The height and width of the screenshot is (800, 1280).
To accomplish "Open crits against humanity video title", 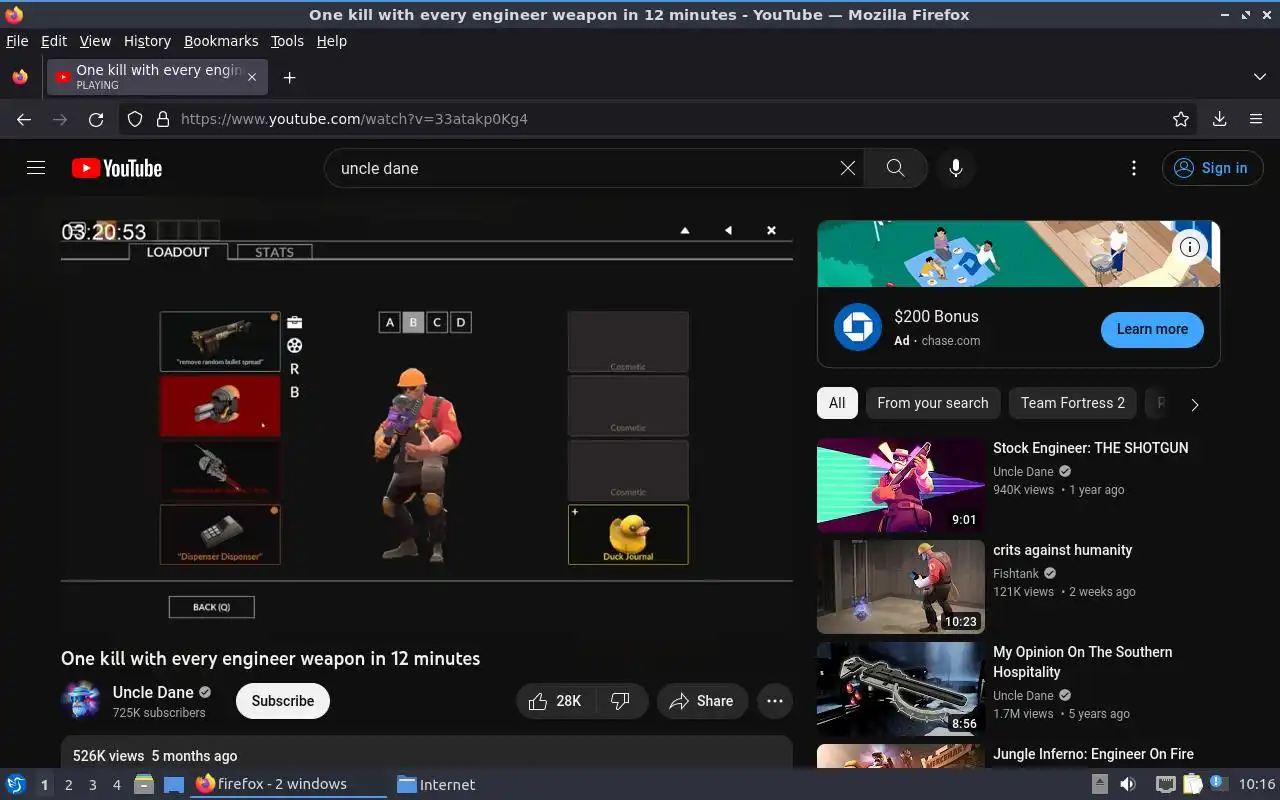I will 1062,550.
